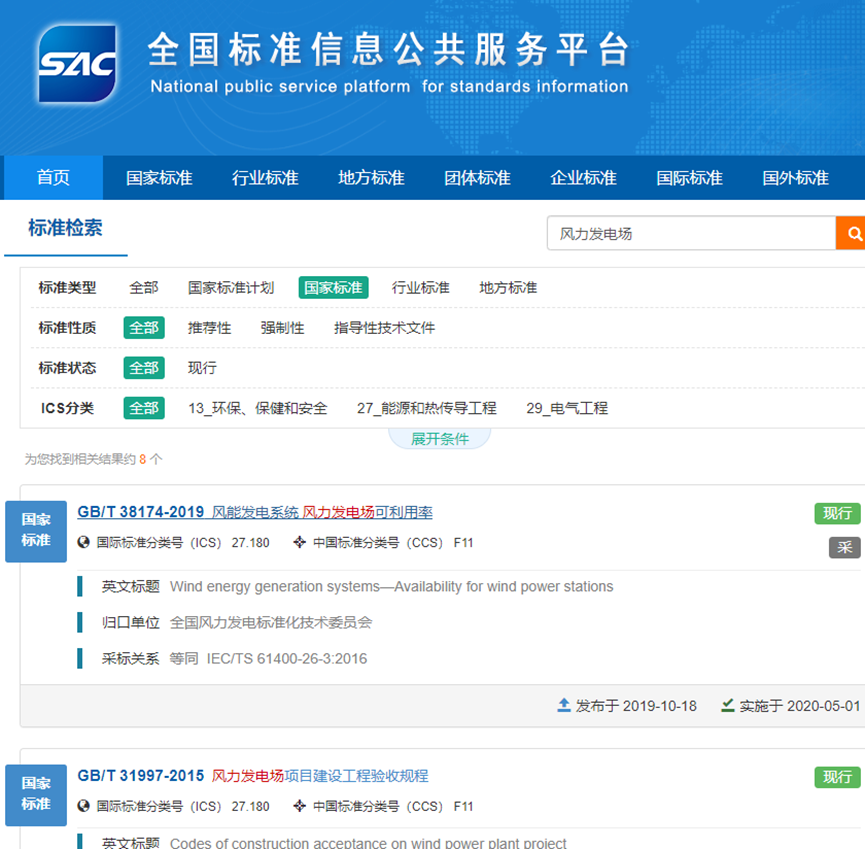Toggle 标准状态 全部 filter
The height and width of the screenshot is (849, 865).
(144, 368)
